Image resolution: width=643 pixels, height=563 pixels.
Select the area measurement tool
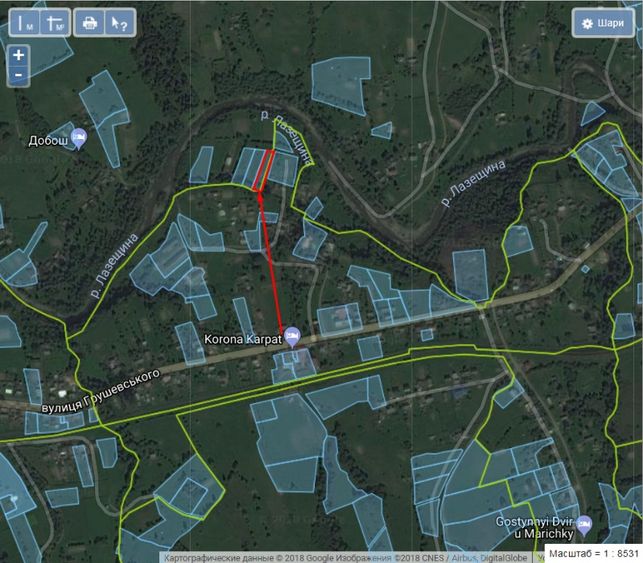pos(55,22)
